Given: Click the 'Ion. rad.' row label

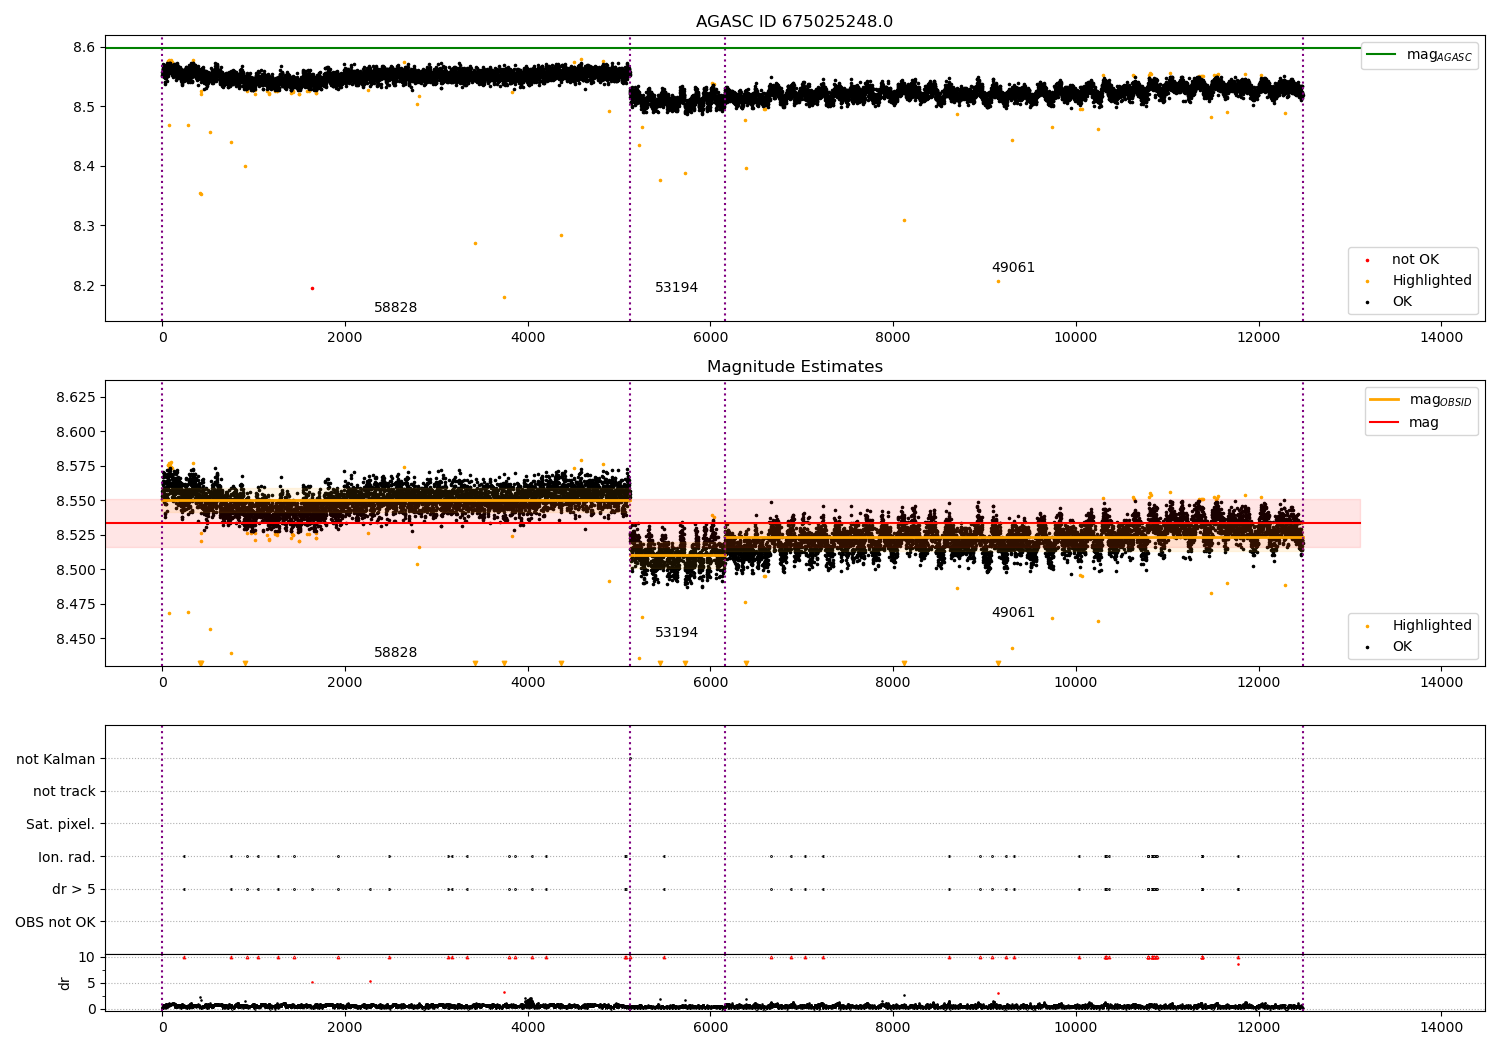Looking at the screenshot, I should pos(67,857).
